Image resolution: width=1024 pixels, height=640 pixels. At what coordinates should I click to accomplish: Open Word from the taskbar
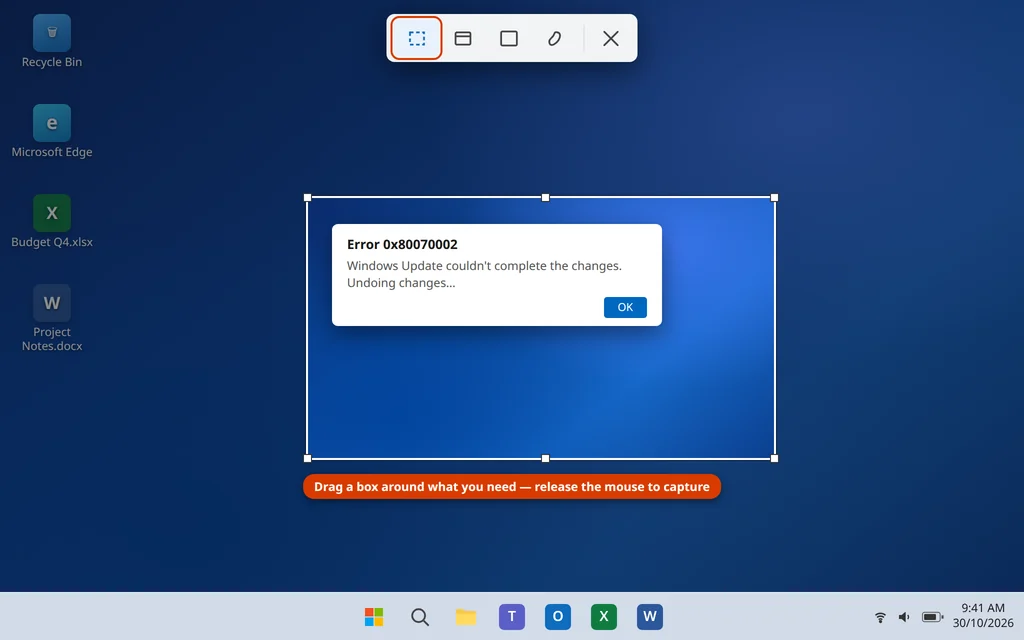click(x=650, y=616)
